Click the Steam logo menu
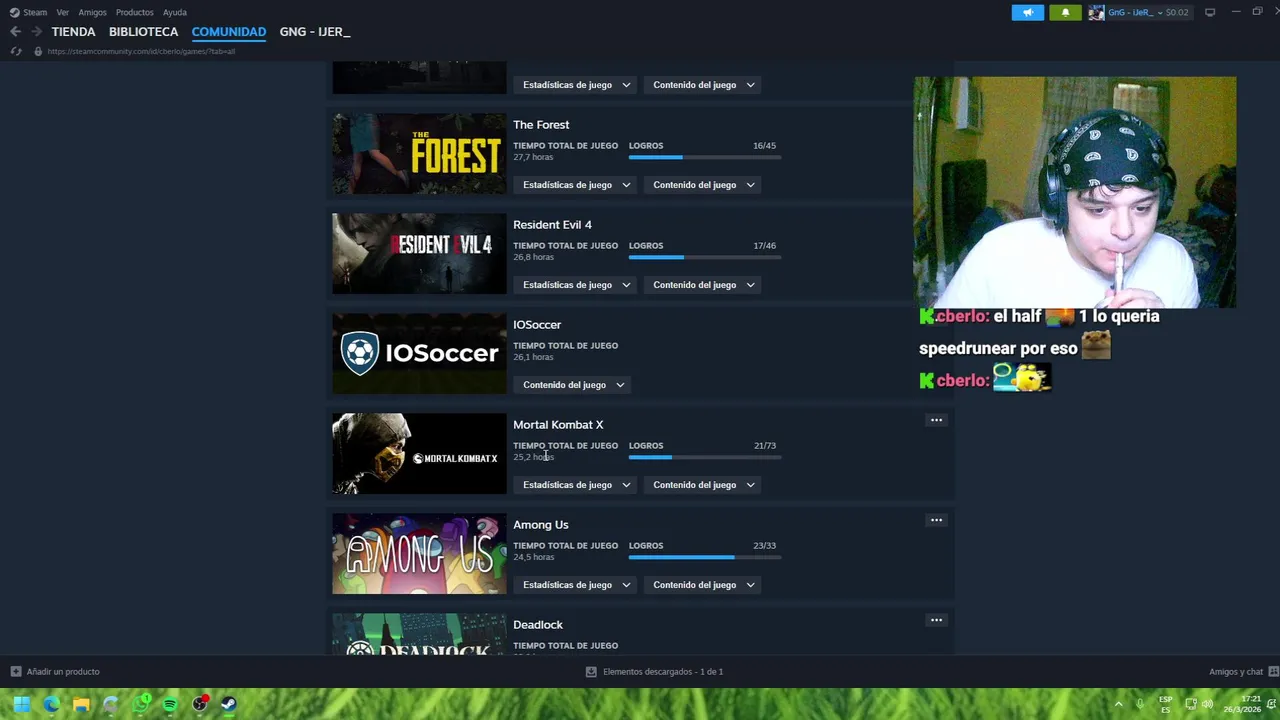 28,12
